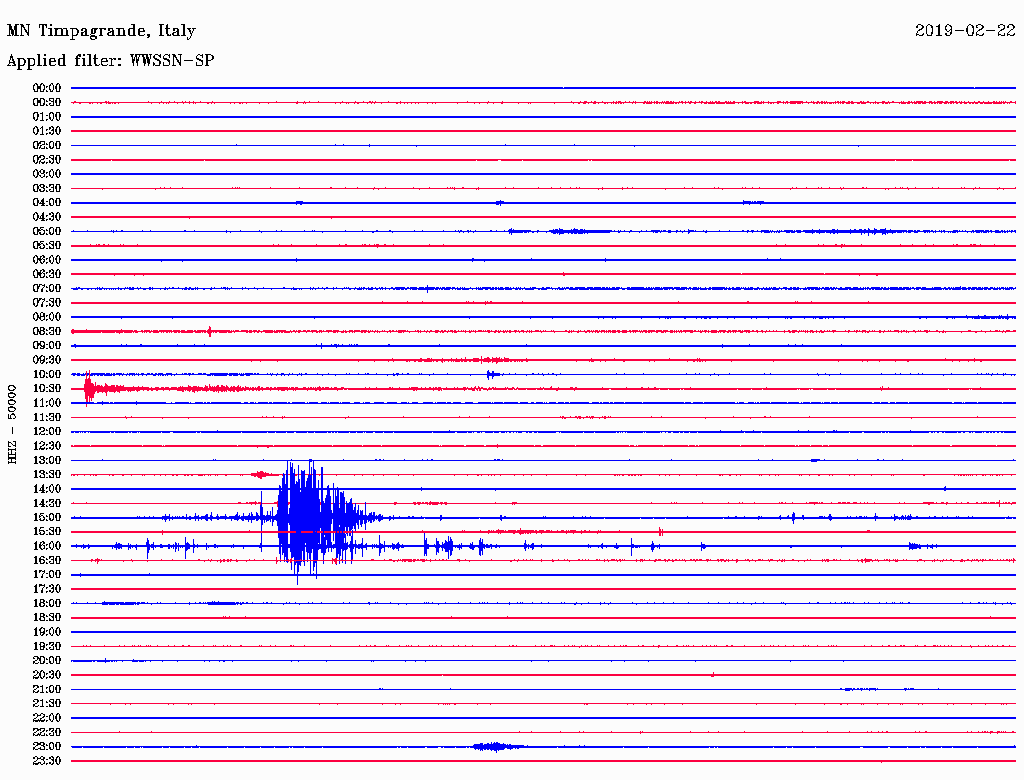
Task: Click the '09:30' time label
Action: [46, 360]
